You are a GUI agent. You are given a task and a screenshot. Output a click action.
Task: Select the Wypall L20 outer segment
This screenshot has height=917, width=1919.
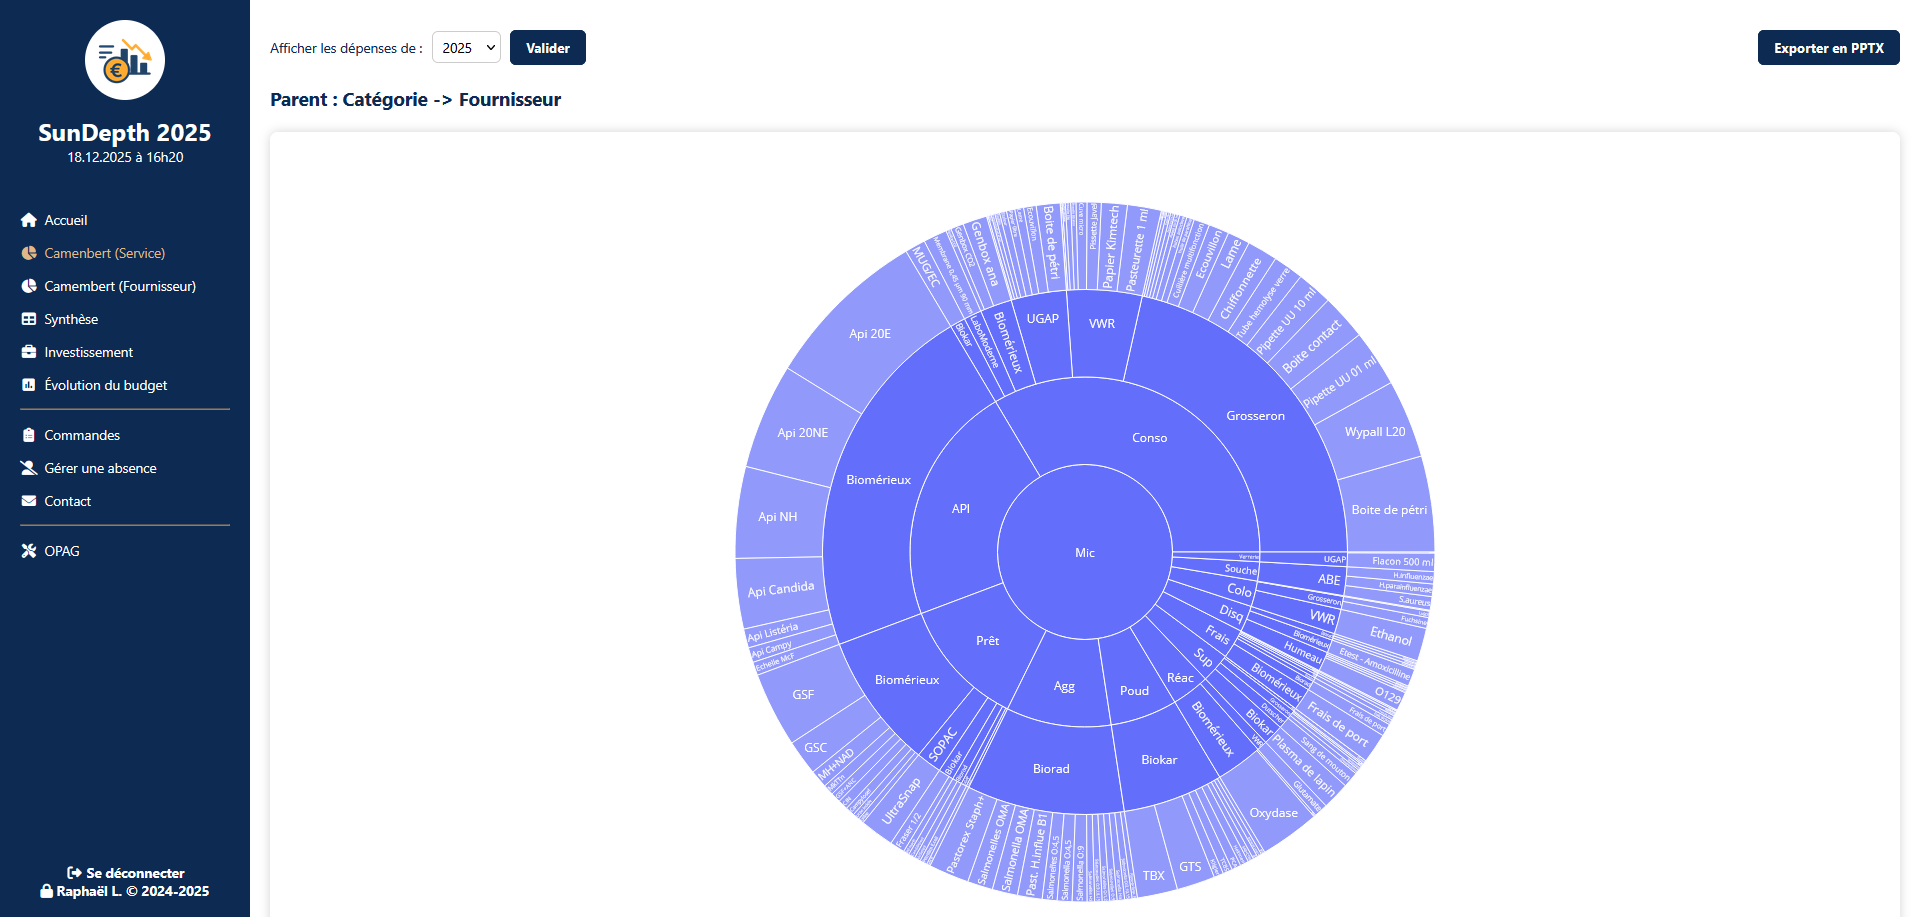tap(1375, 432)
